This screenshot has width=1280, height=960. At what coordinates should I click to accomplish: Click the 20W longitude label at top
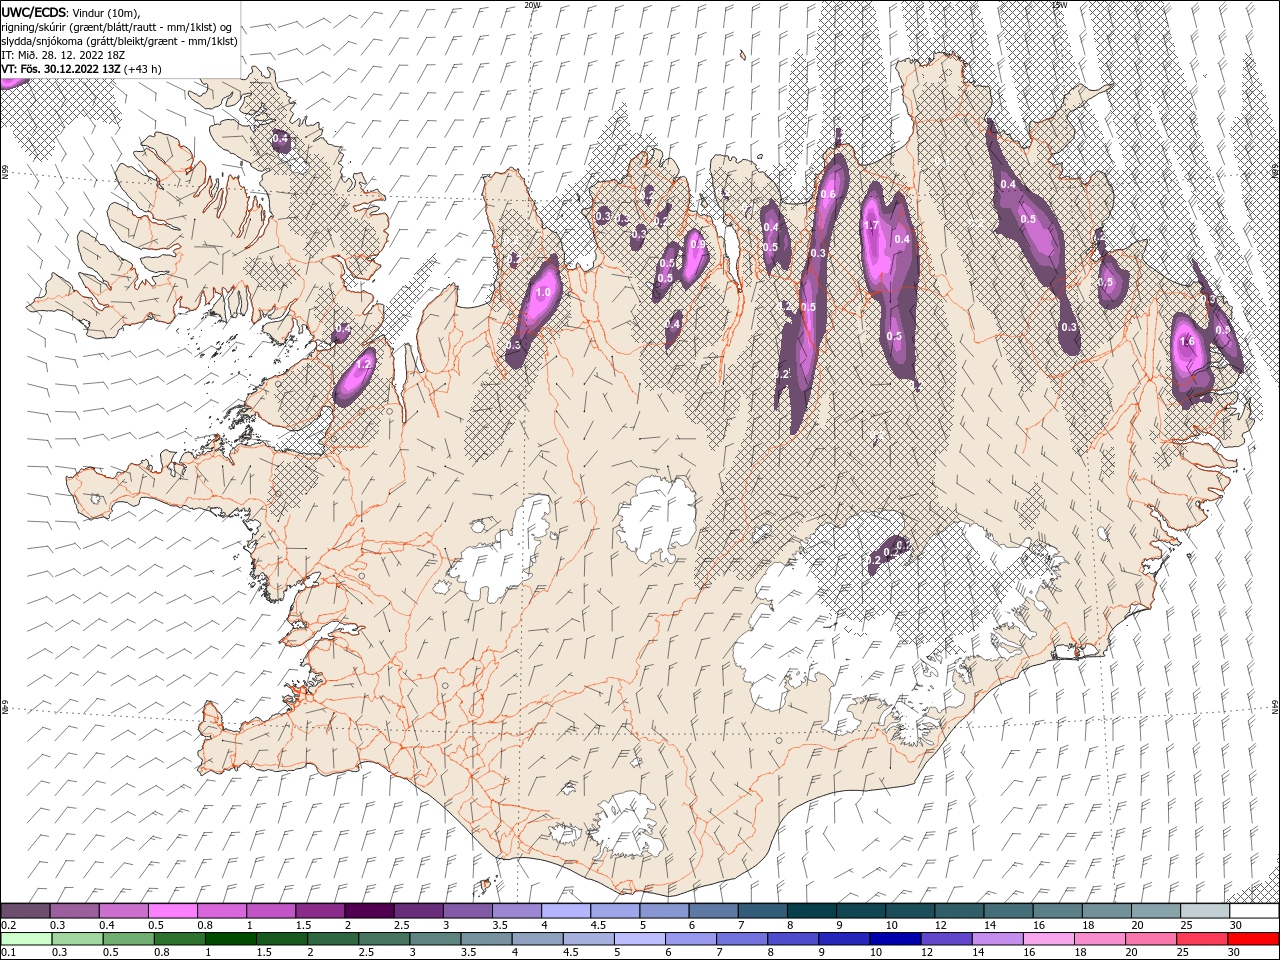(x=532, y=5)
